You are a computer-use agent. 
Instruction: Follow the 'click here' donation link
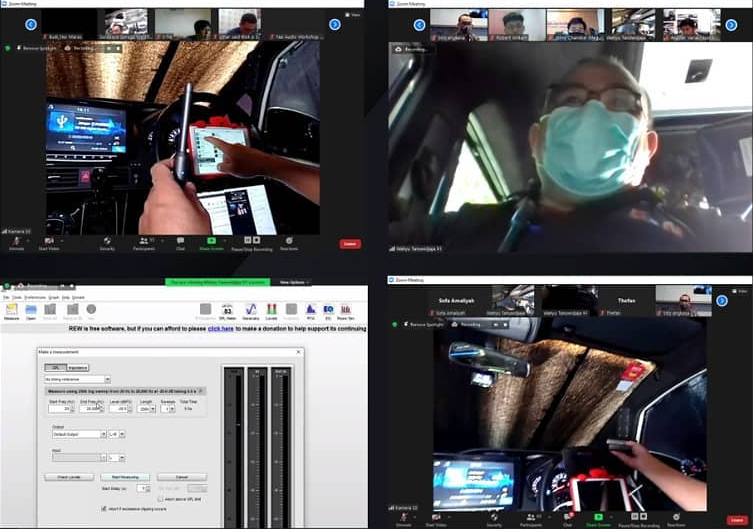pos(220,327)
